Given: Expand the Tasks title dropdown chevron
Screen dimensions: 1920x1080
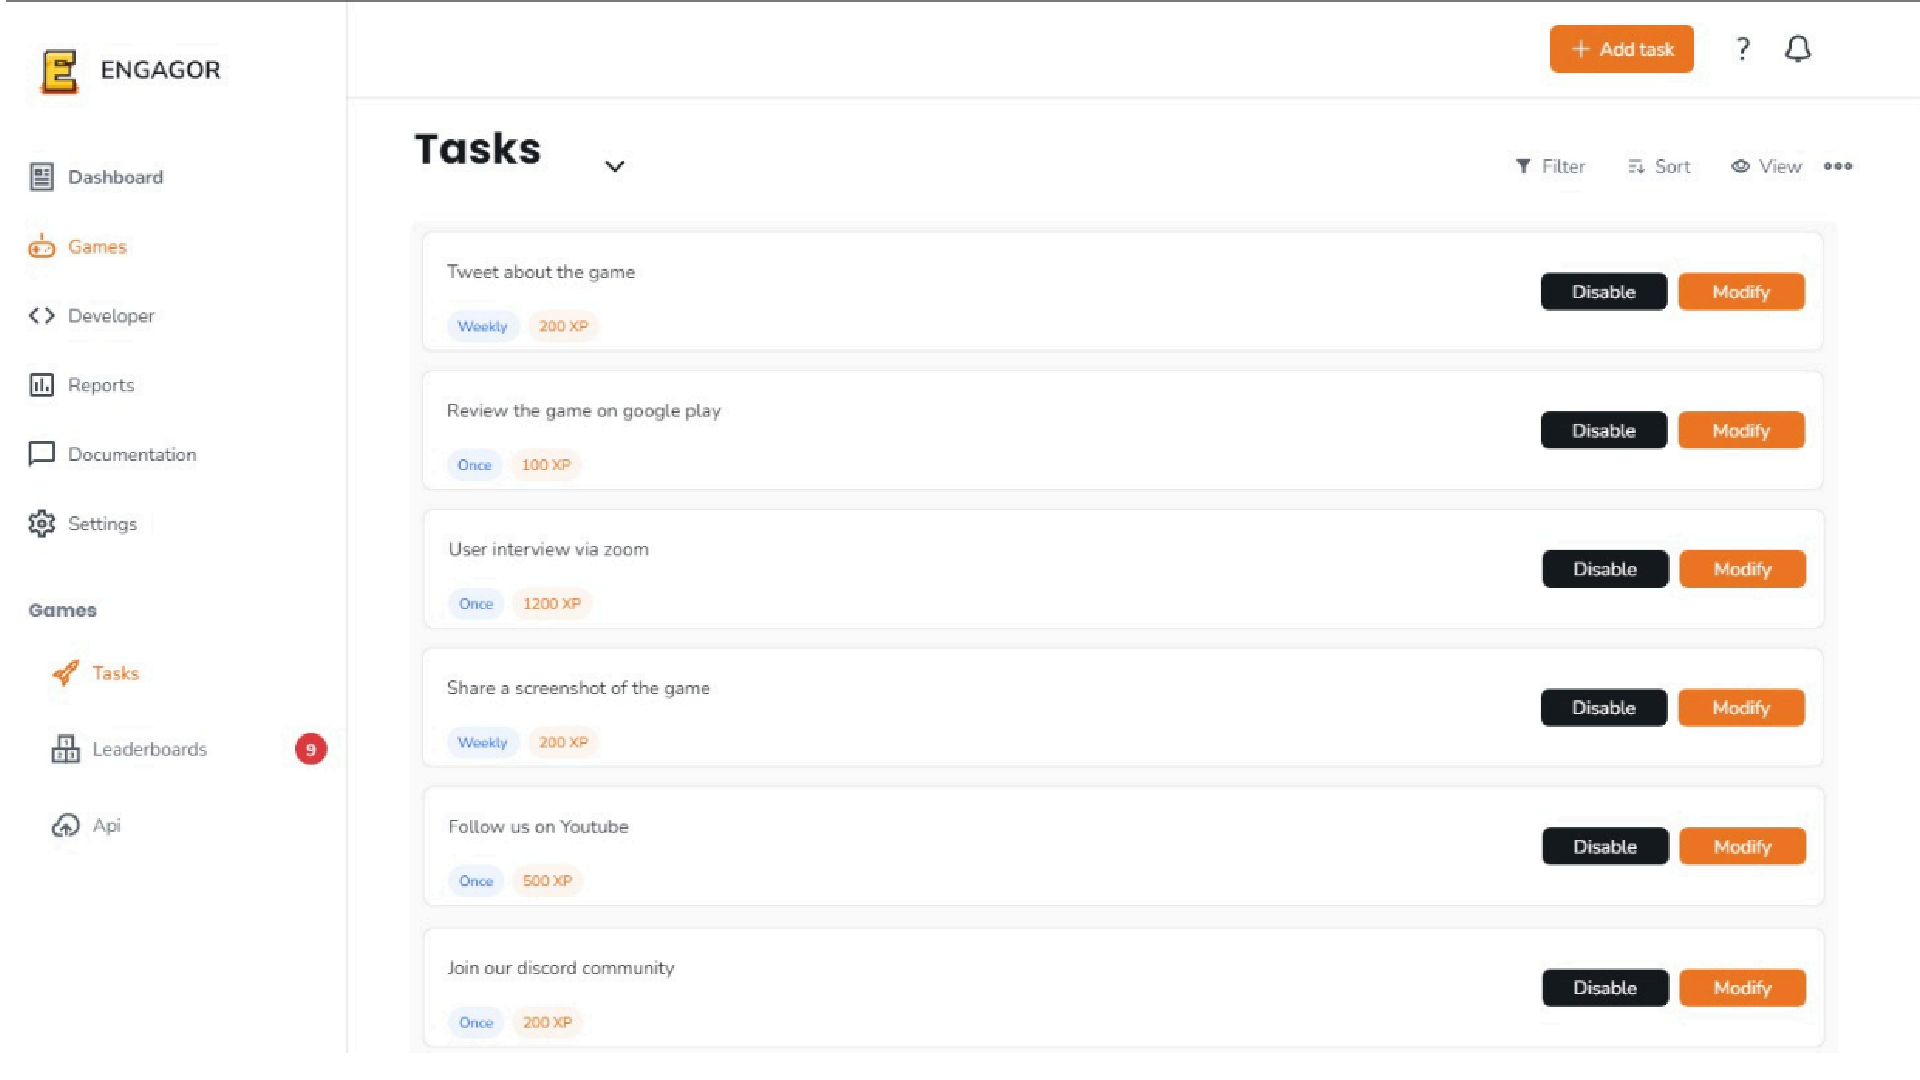Looking at the screenshot, I should 614,166.
